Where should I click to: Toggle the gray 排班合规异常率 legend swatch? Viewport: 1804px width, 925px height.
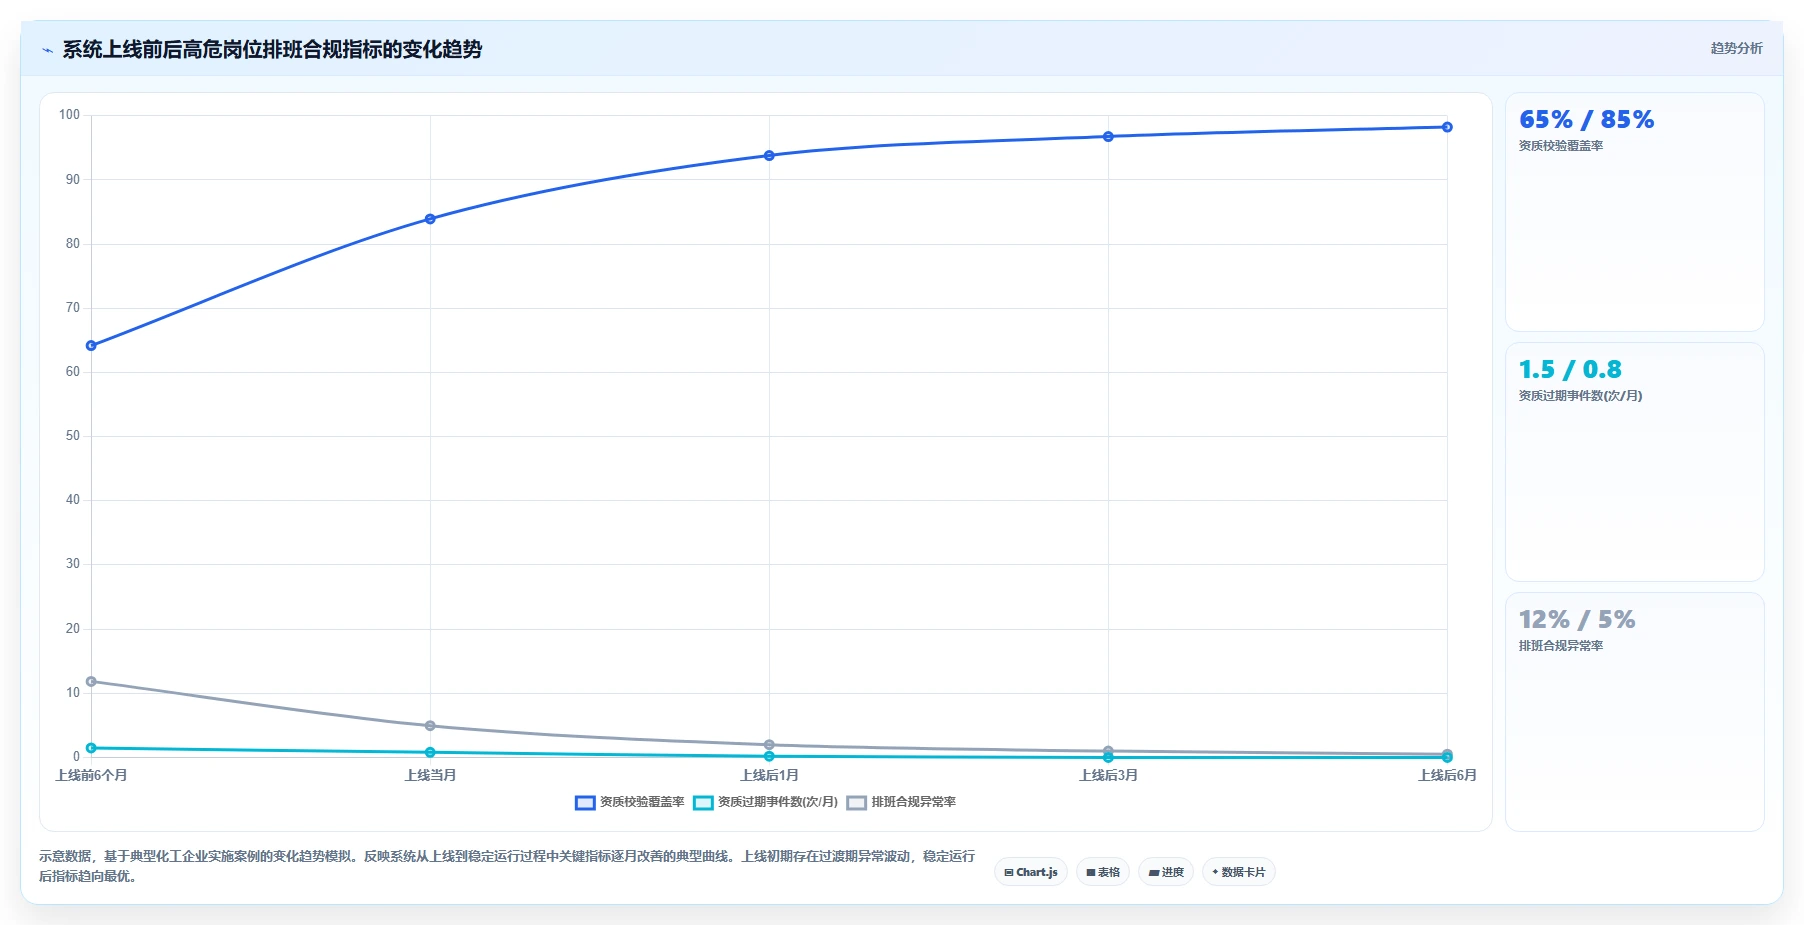pos(856,802)
